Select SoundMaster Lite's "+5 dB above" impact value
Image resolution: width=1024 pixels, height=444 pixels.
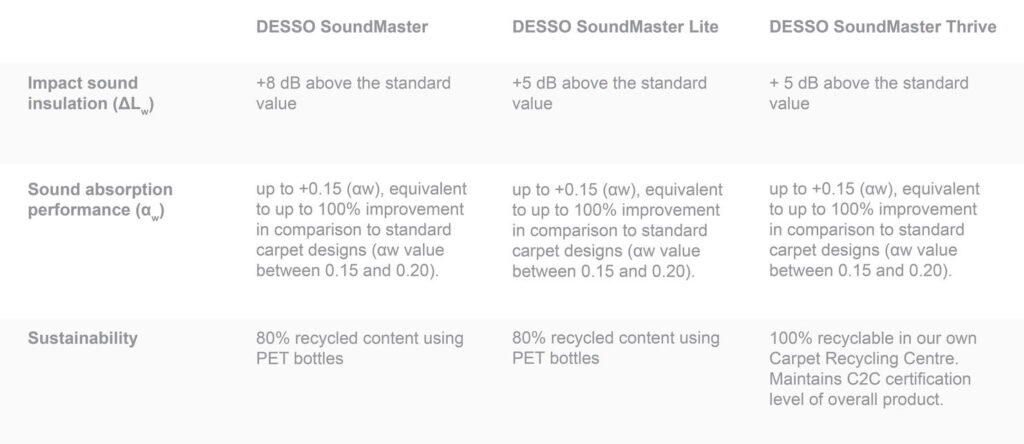tap(609, 84)
